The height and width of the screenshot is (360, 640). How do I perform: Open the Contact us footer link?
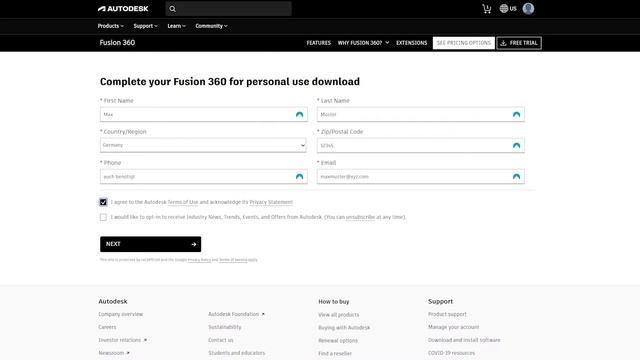221,340
